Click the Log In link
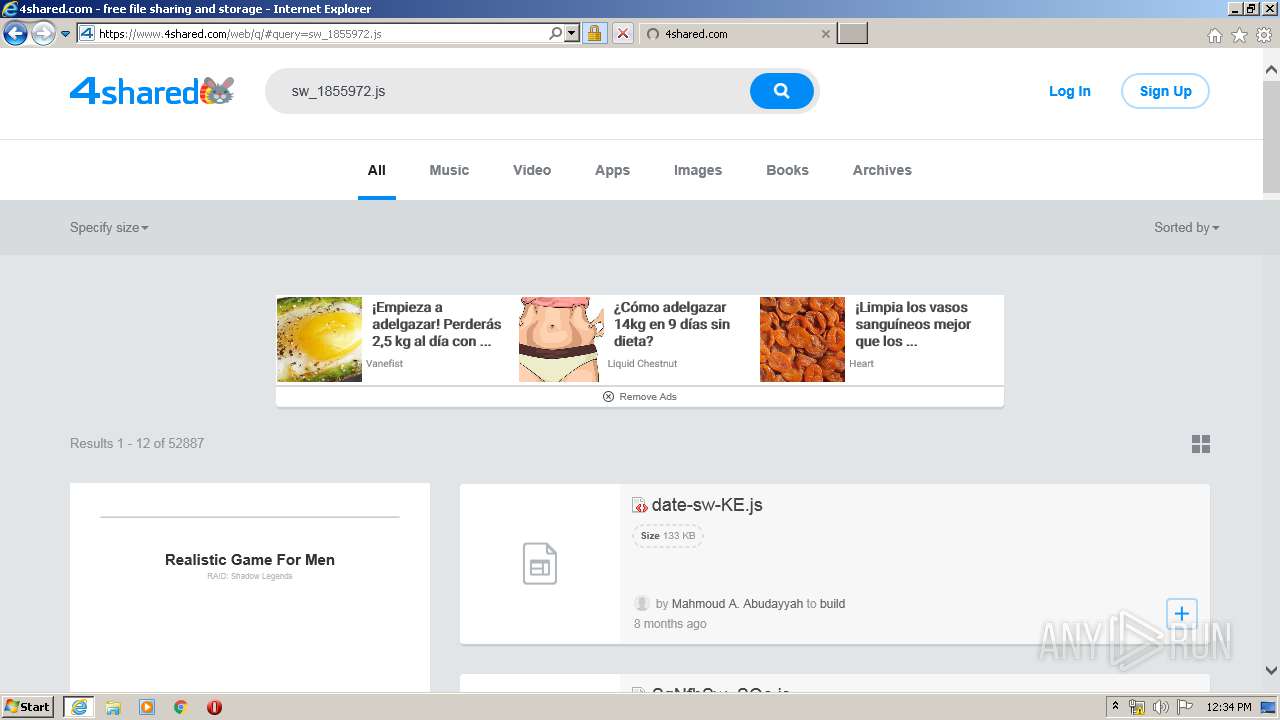 (x=1069, y=92)
